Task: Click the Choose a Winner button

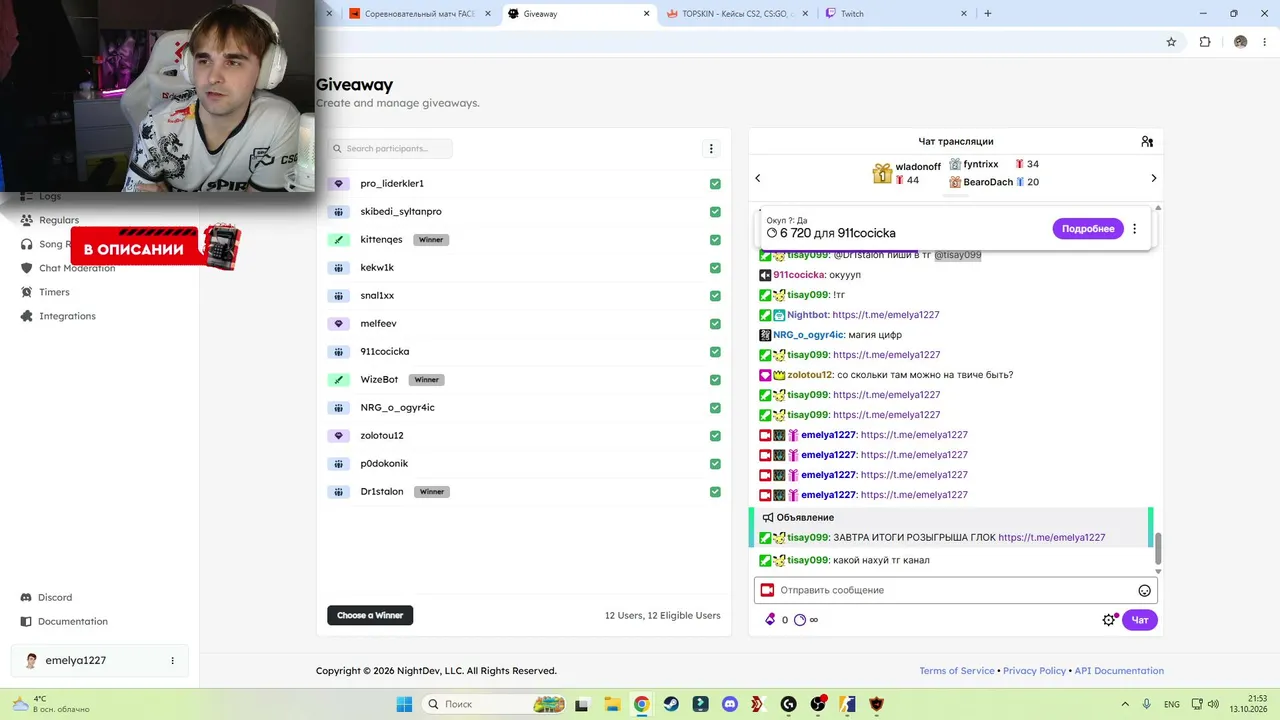Action: (x=370, y=615)
